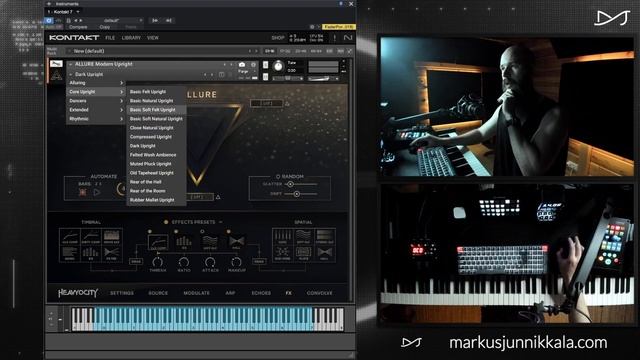The image size is (640, 360).
Task: Choose the top-right Spatial effect tile
Action: (324, 237)
